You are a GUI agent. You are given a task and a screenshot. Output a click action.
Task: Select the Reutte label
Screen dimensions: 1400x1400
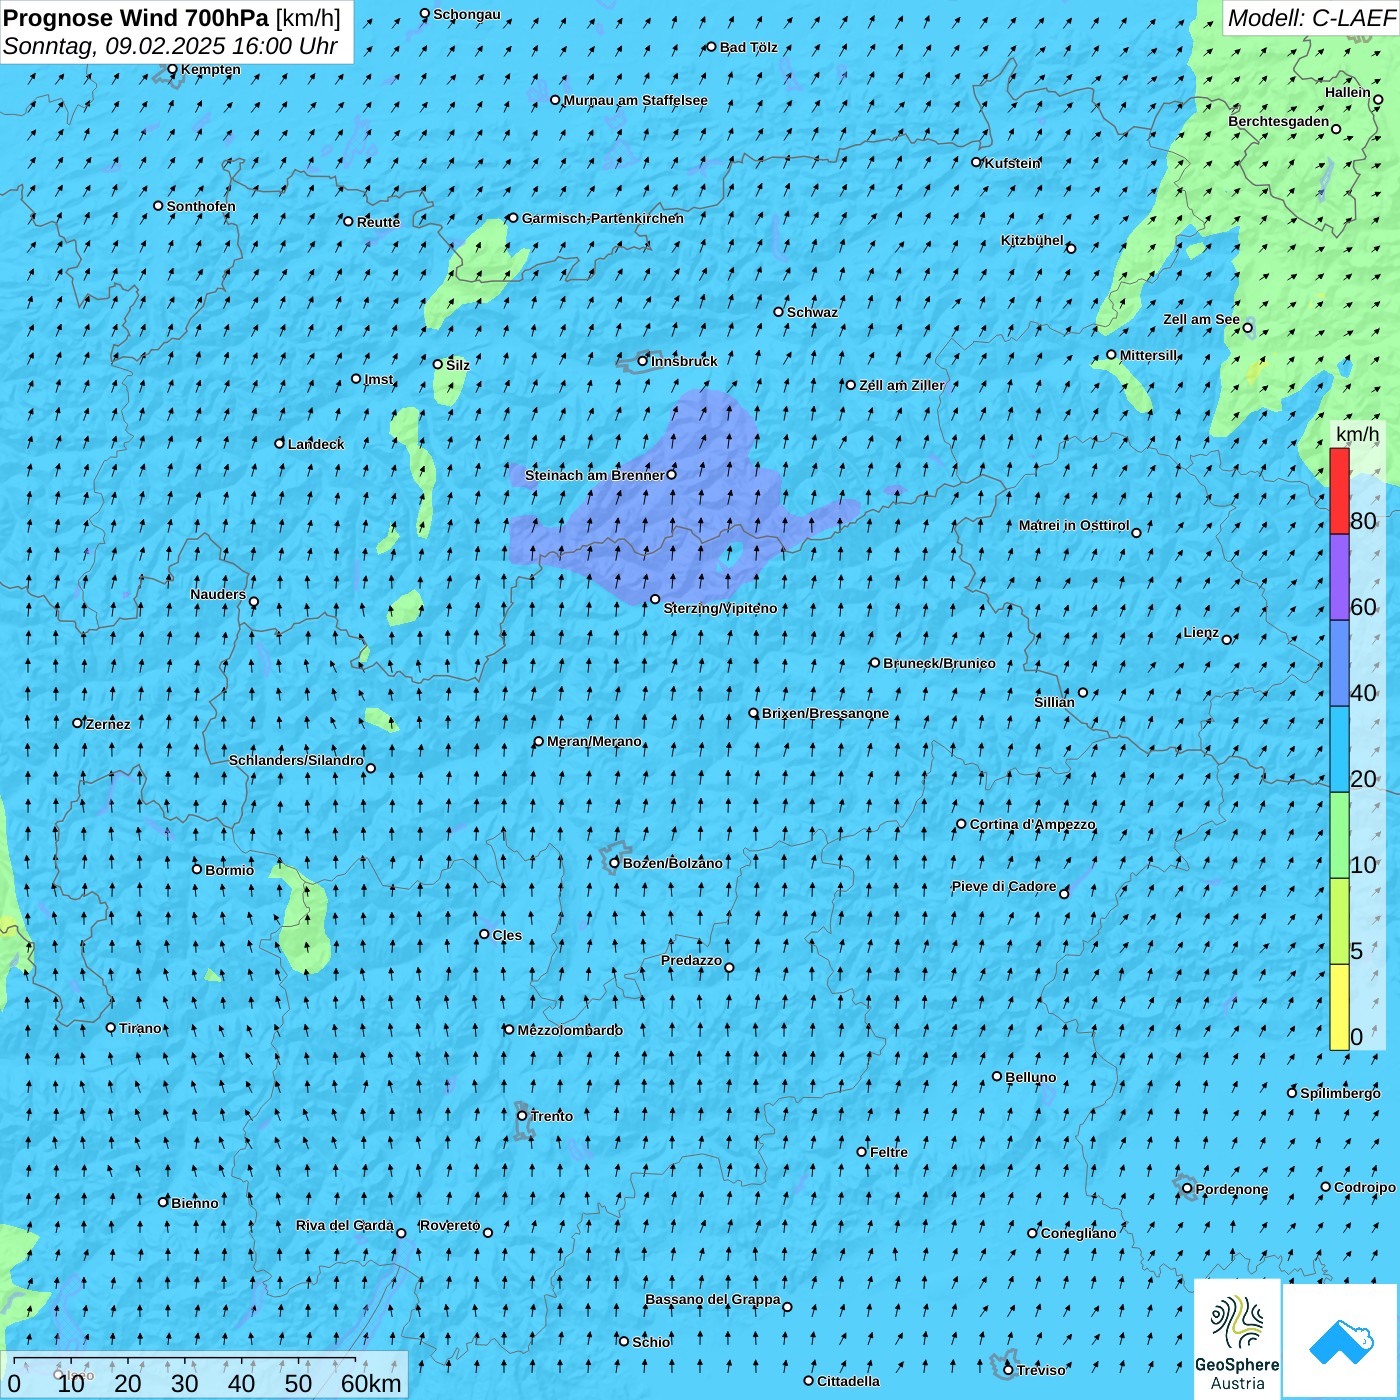378,222
